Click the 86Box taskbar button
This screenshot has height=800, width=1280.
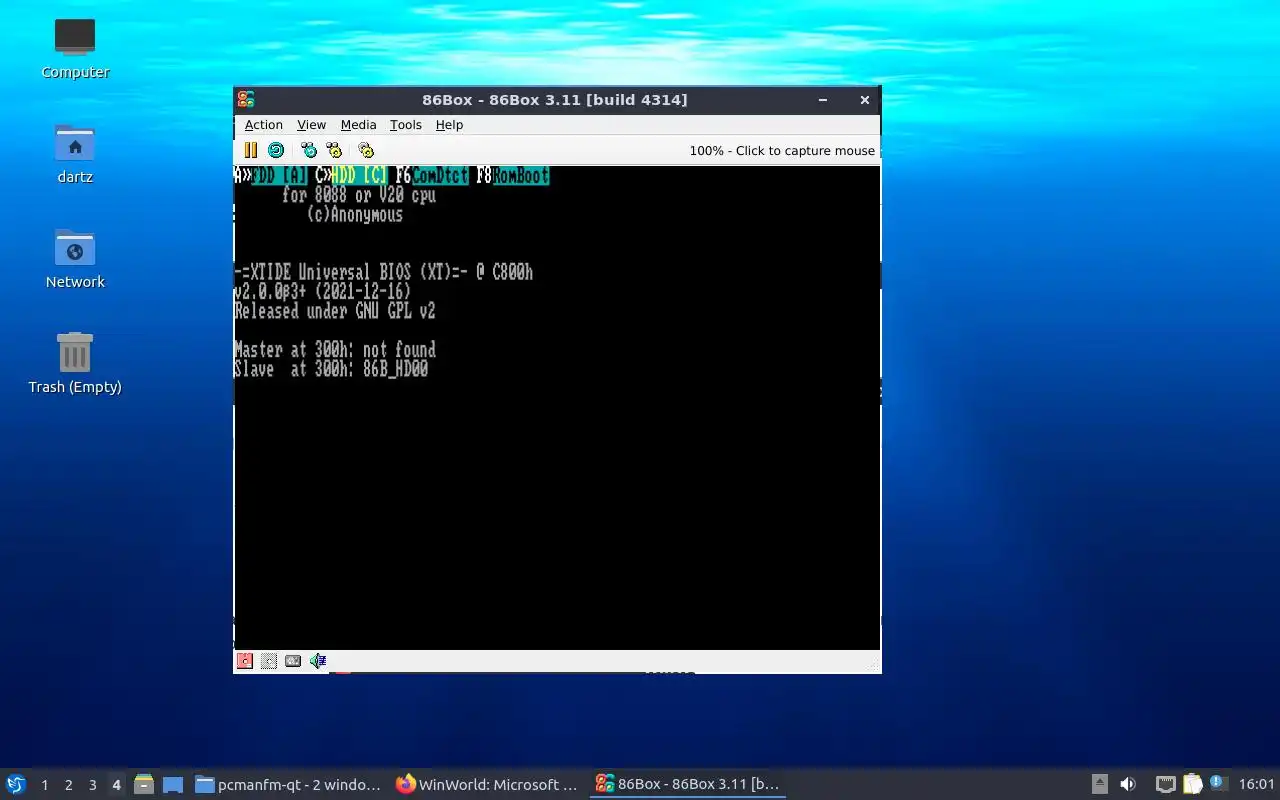click(x=688, y=785)
